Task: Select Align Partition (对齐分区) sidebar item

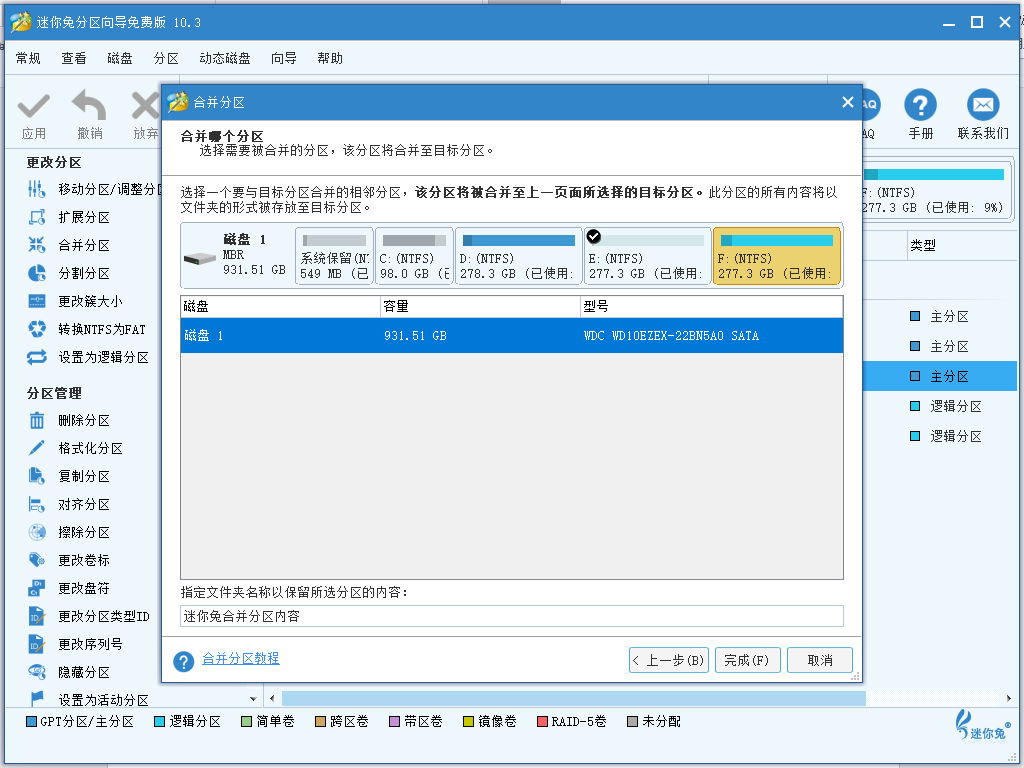Action: [69, 504]
